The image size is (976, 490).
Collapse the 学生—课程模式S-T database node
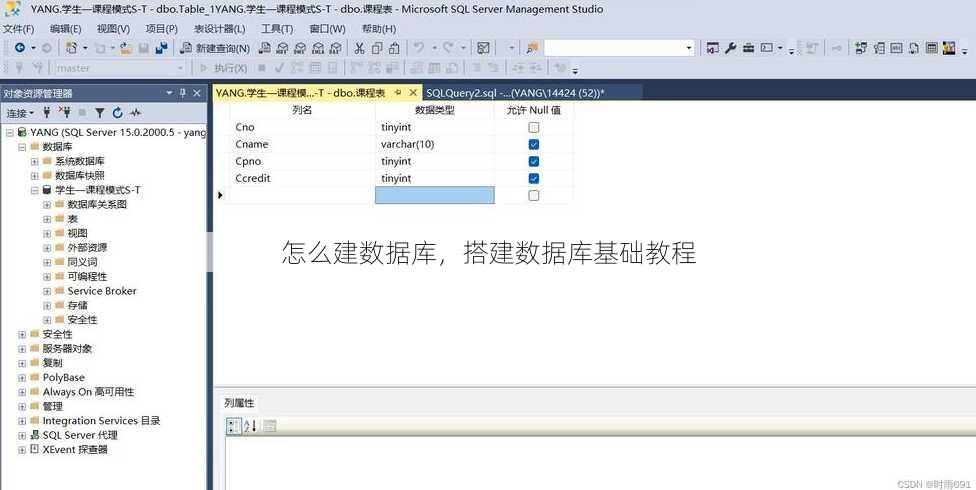34,190
